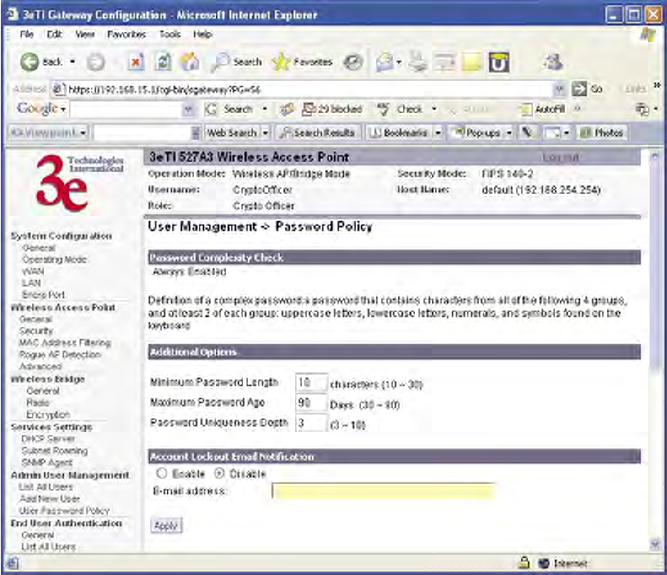Screen dimensions: 667x575
Task: Open Operating Mode under System Configuration
Action: click(x=54, y=259)
